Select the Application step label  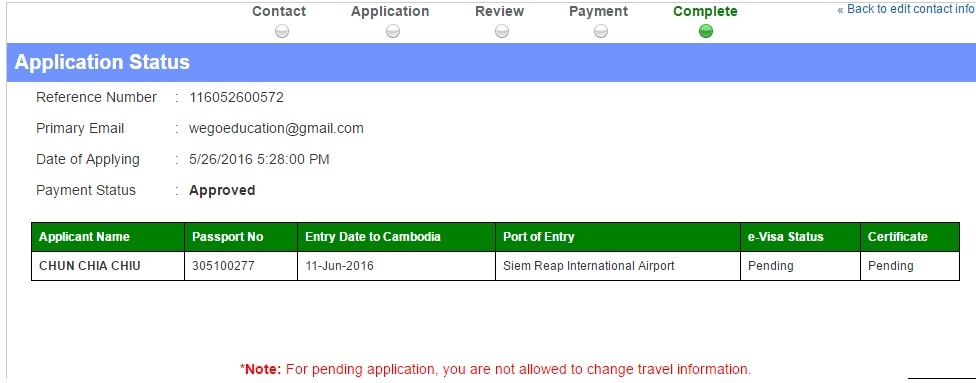tap(390, 11)
